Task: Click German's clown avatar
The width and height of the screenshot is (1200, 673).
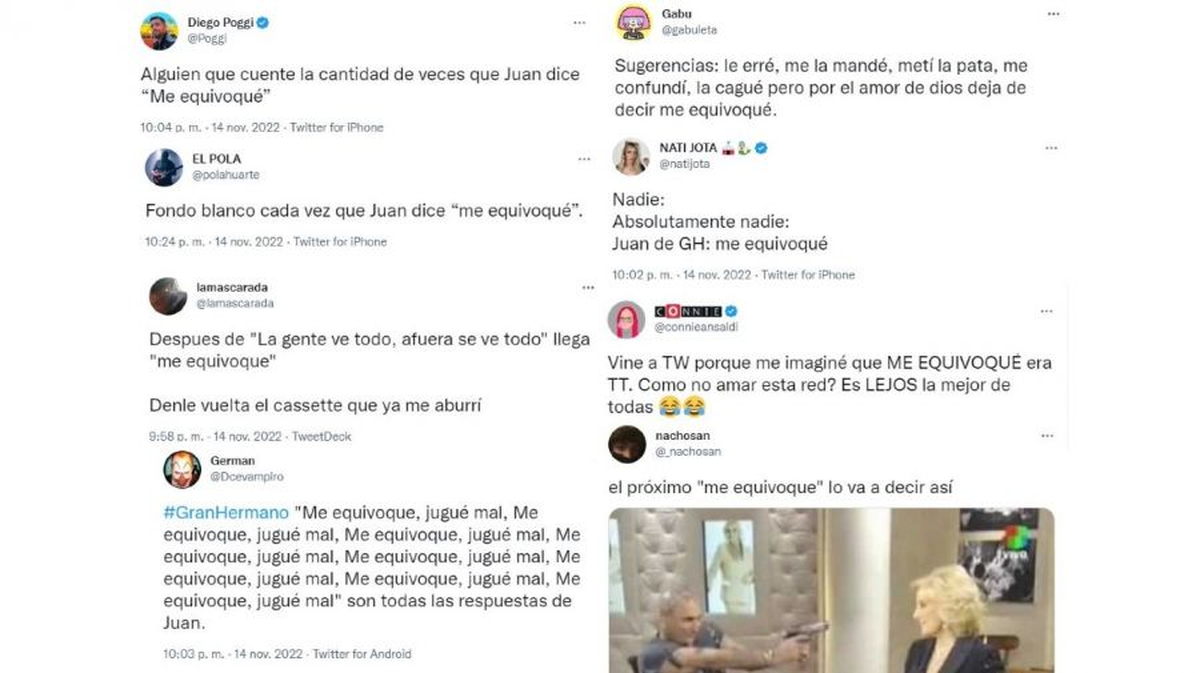Action: click(182, 469)
